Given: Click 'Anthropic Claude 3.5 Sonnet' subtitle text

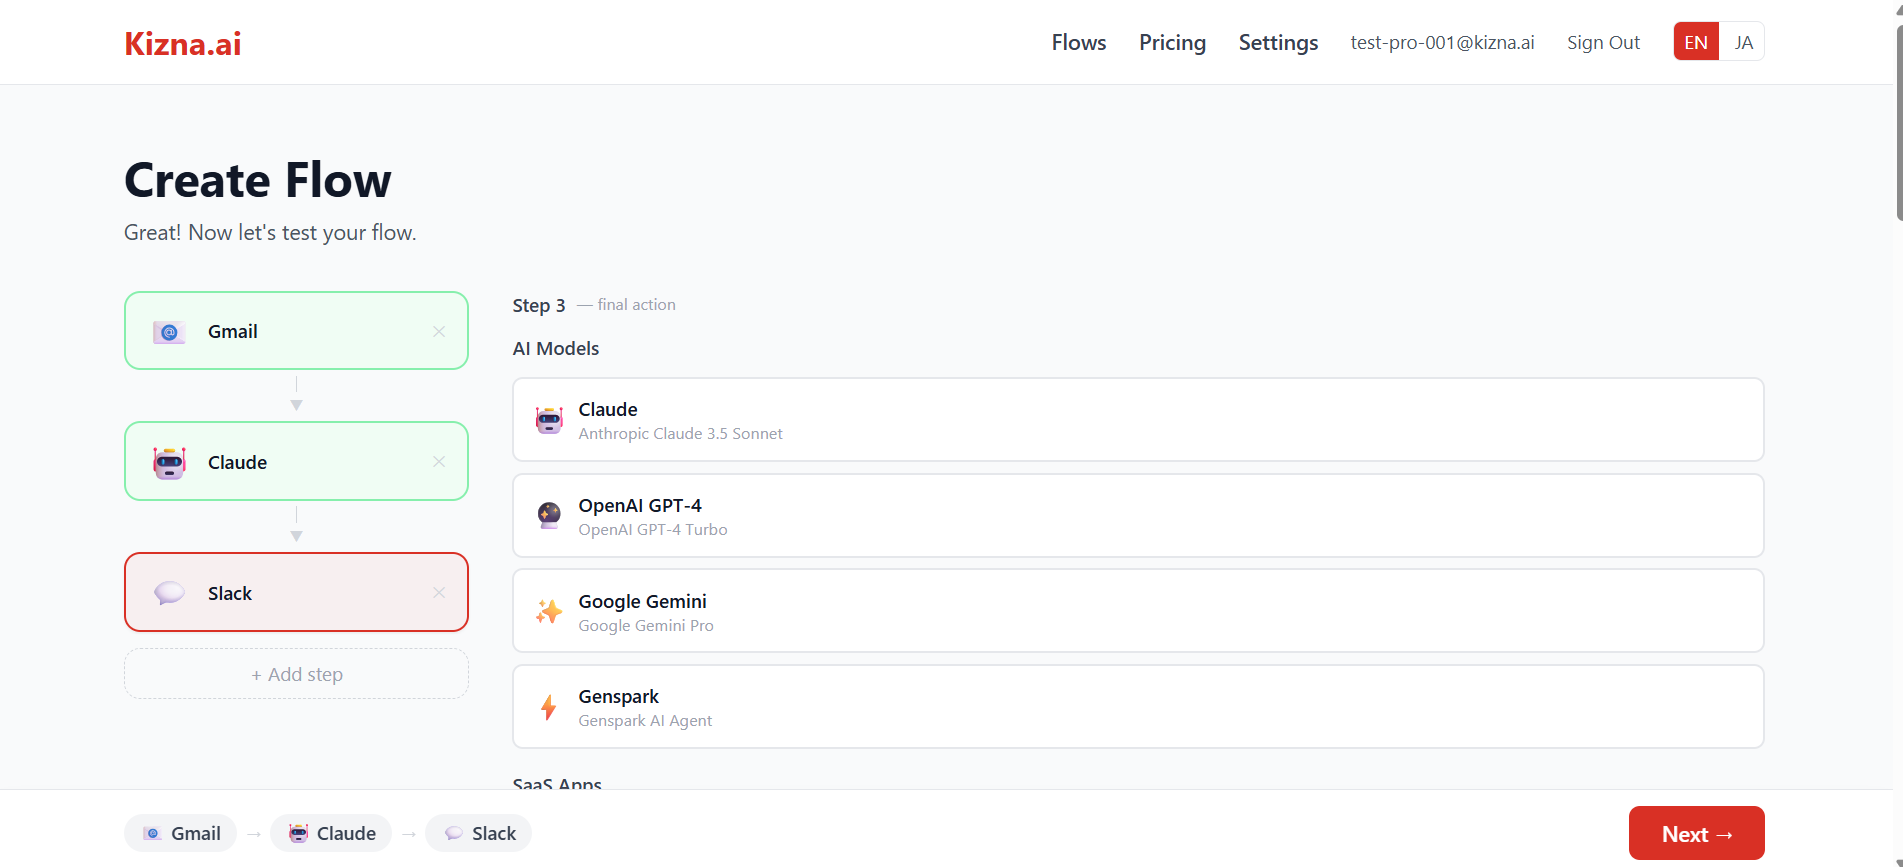Looking at the screenshot, I should point(680,433).
